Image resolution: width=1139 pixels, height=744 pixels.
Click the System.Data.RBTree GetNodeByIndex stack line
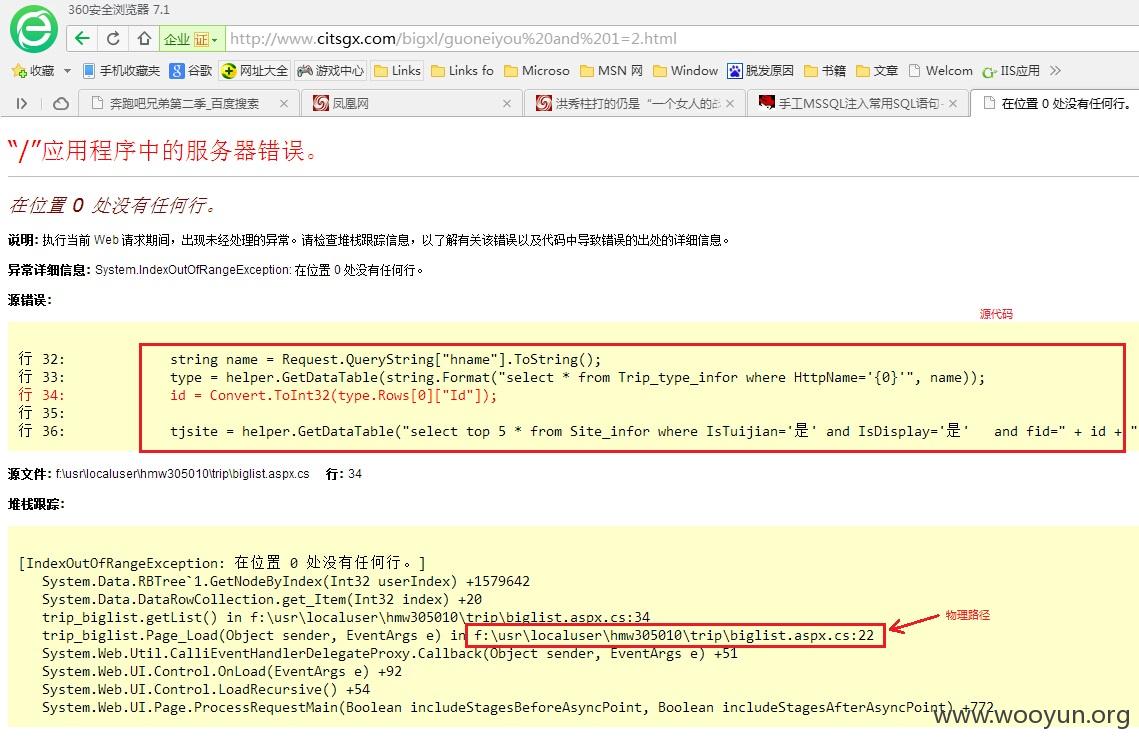coord(286,581)
